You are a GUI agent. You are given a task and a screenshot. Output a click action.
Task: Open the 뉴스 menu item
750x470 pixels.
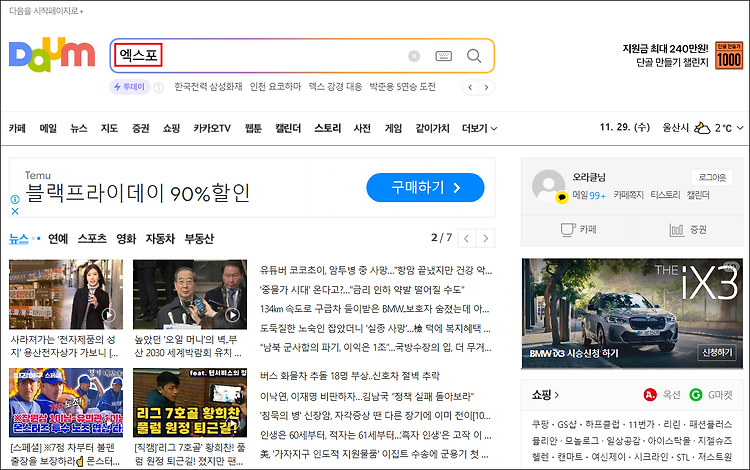click(x=79, y=128)
